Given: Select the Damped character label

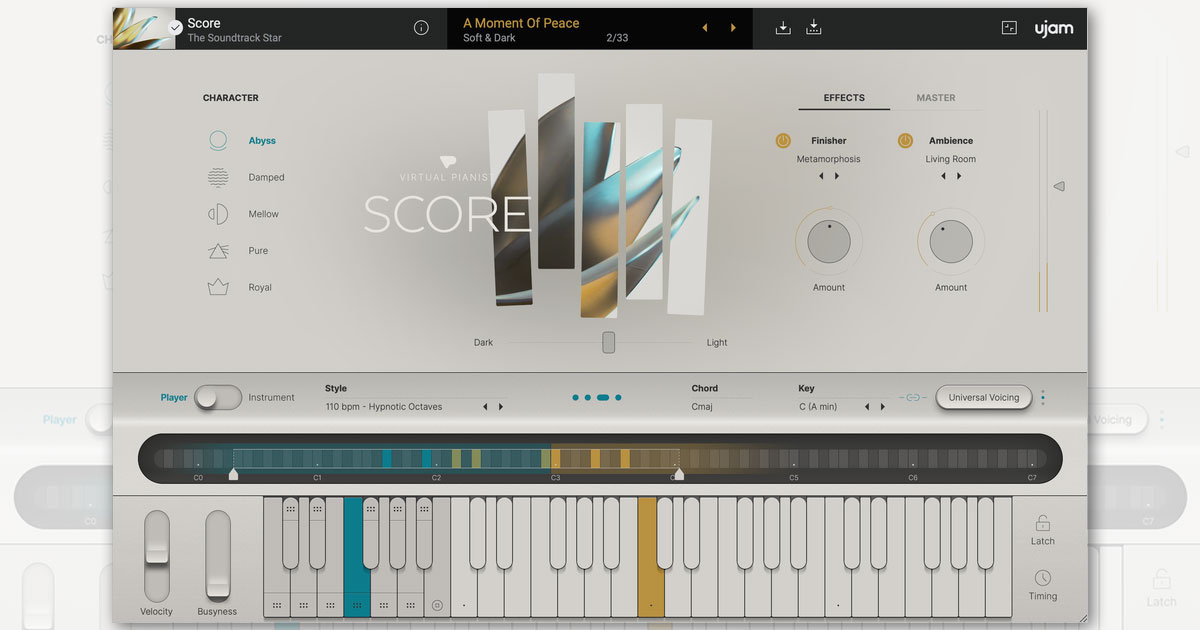Looking at the screenshot, I should pos(266,178).
